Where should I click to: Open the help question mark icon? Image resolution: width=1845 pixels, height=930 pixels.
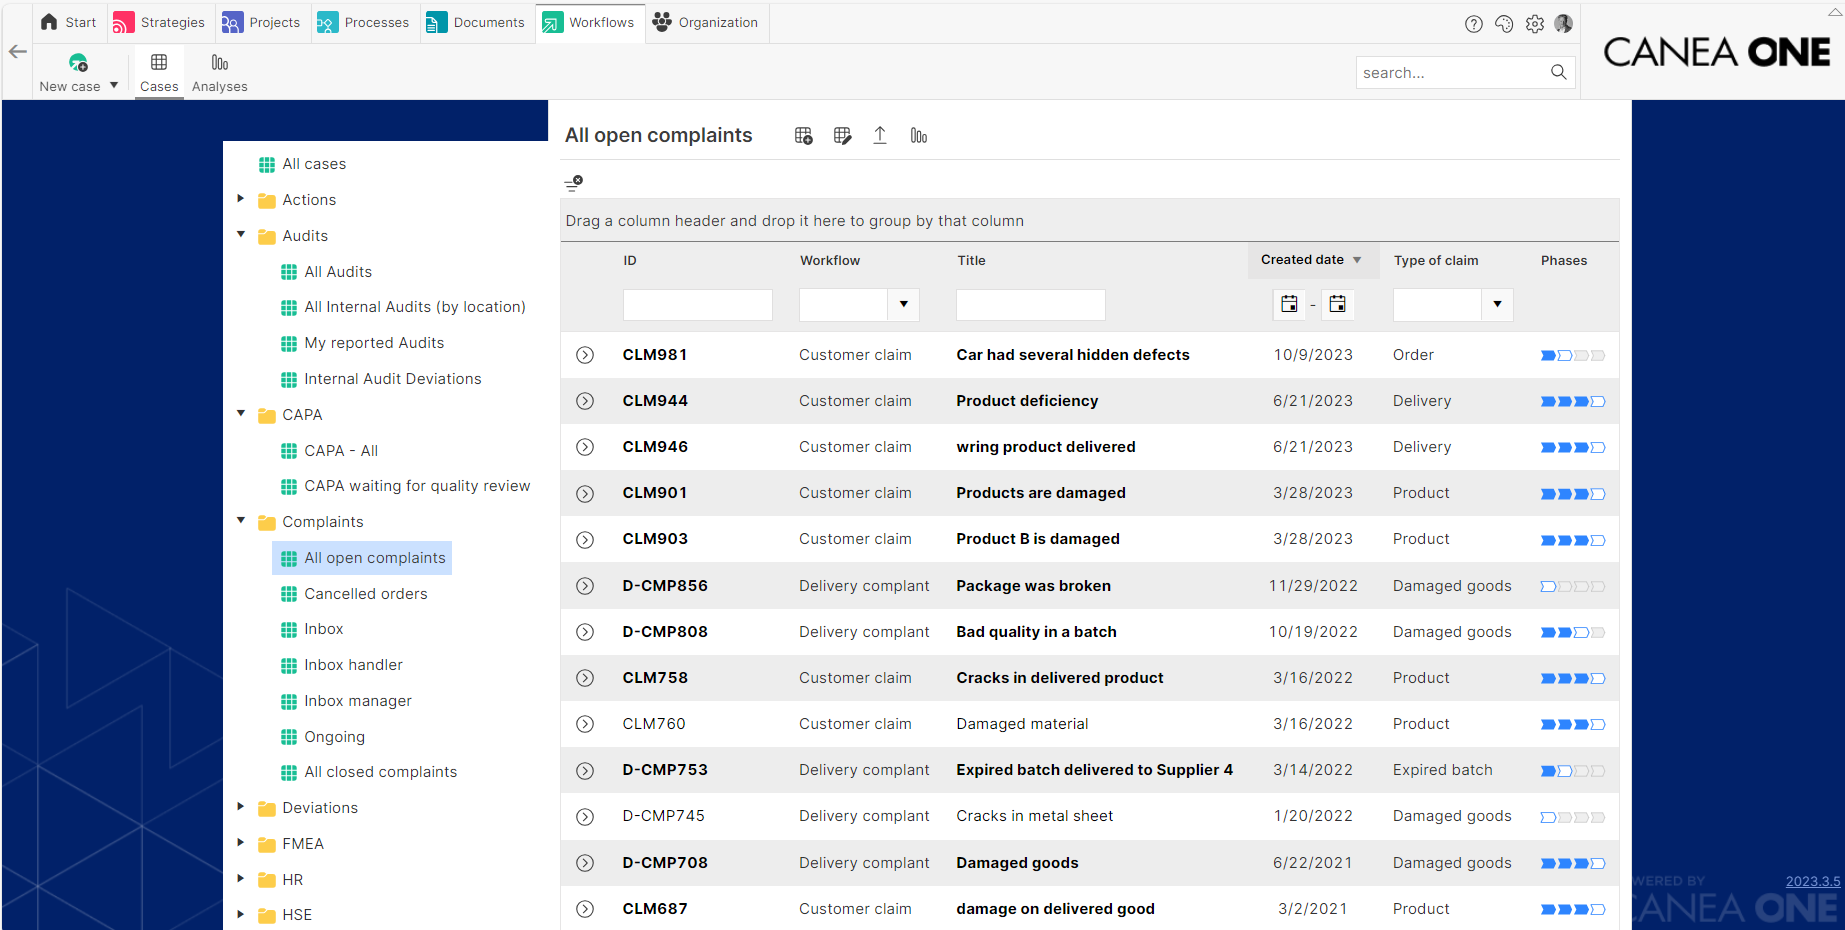[x=1473, y=24]
